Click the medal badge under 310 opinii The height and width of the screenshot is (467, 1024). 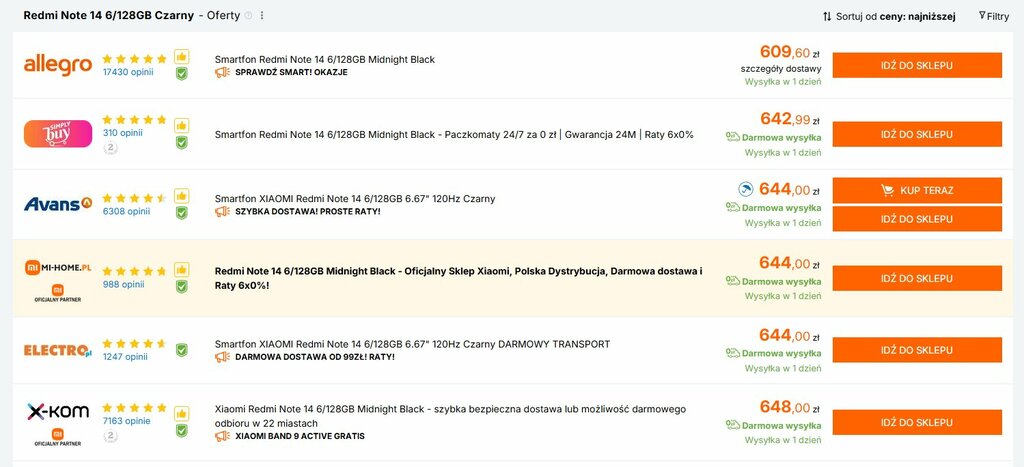(110, 148)
